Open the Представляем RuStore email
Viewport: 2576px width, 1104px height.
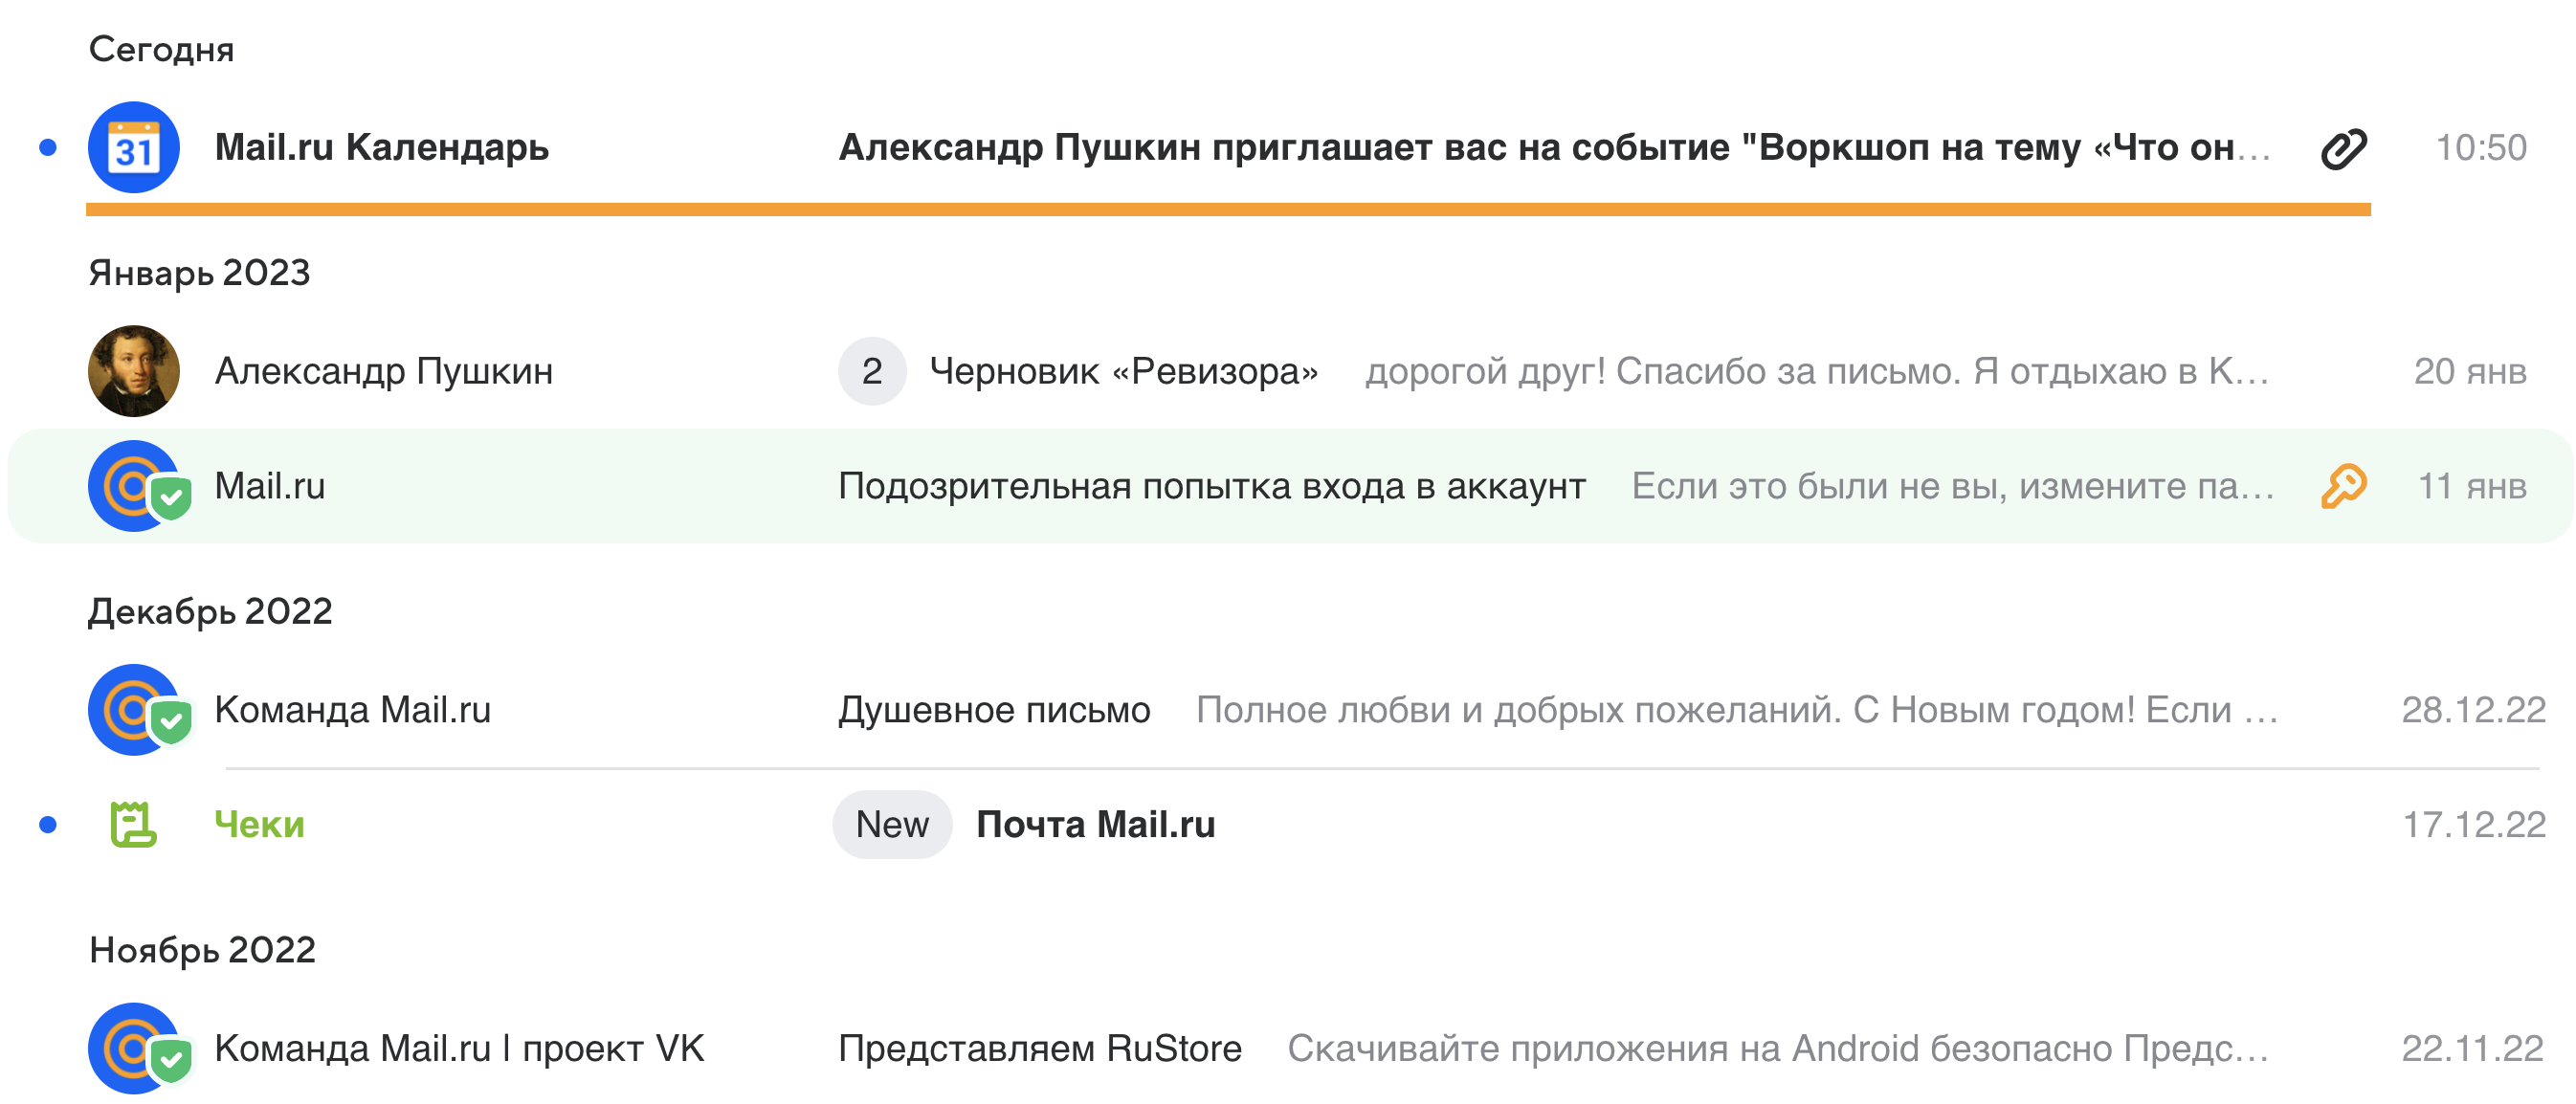1039,1048
